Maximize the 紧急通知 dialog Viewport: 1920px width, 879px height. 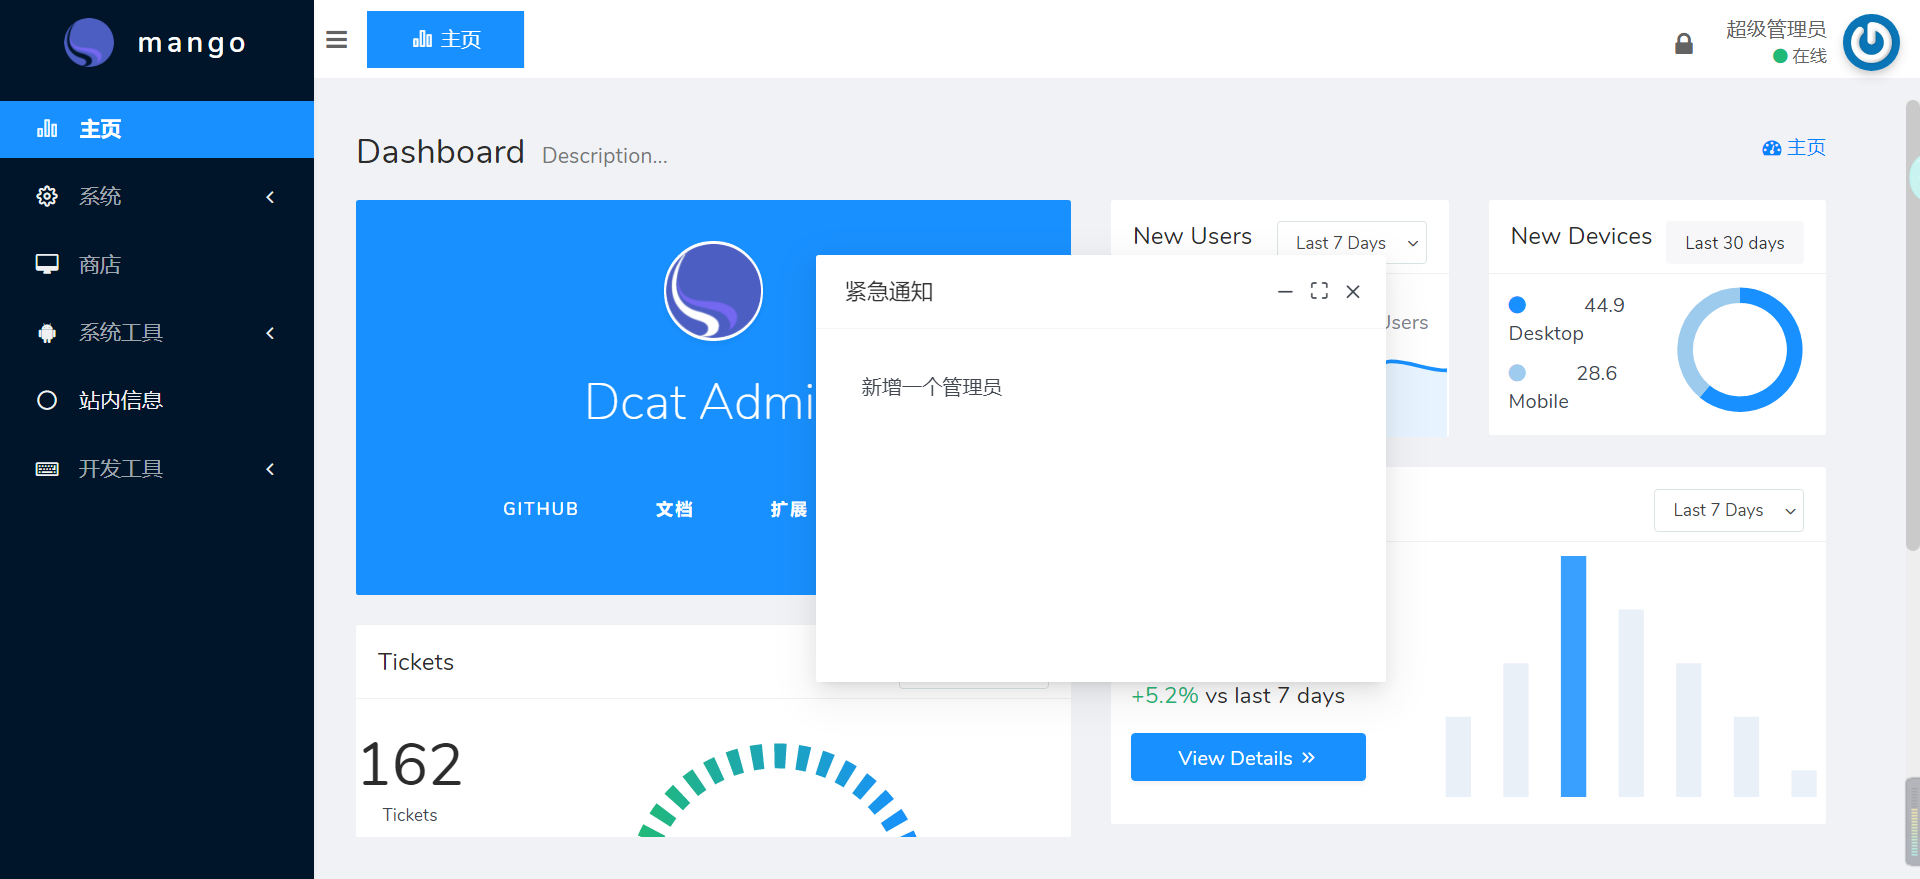pos(1319,291)
